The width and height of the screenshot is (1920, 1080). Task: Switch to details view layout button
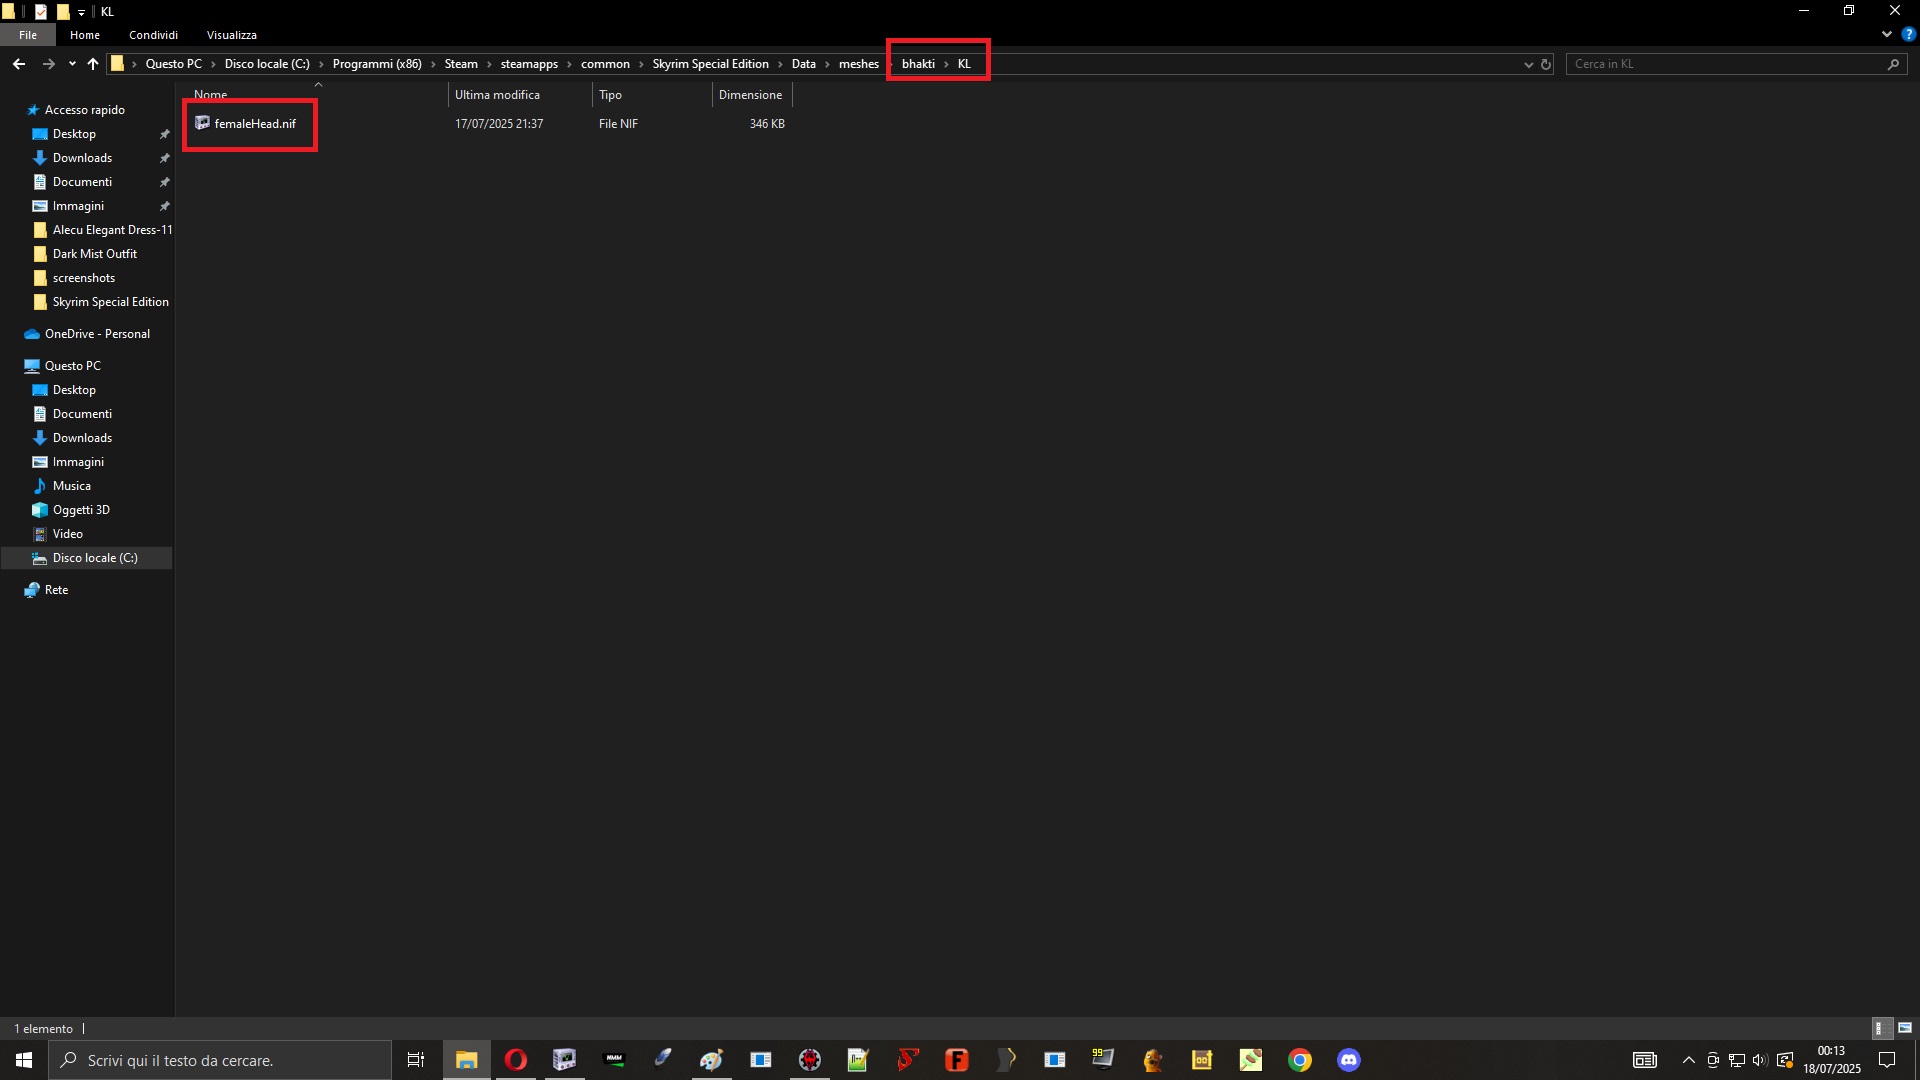click(x=1880, y=1028)
